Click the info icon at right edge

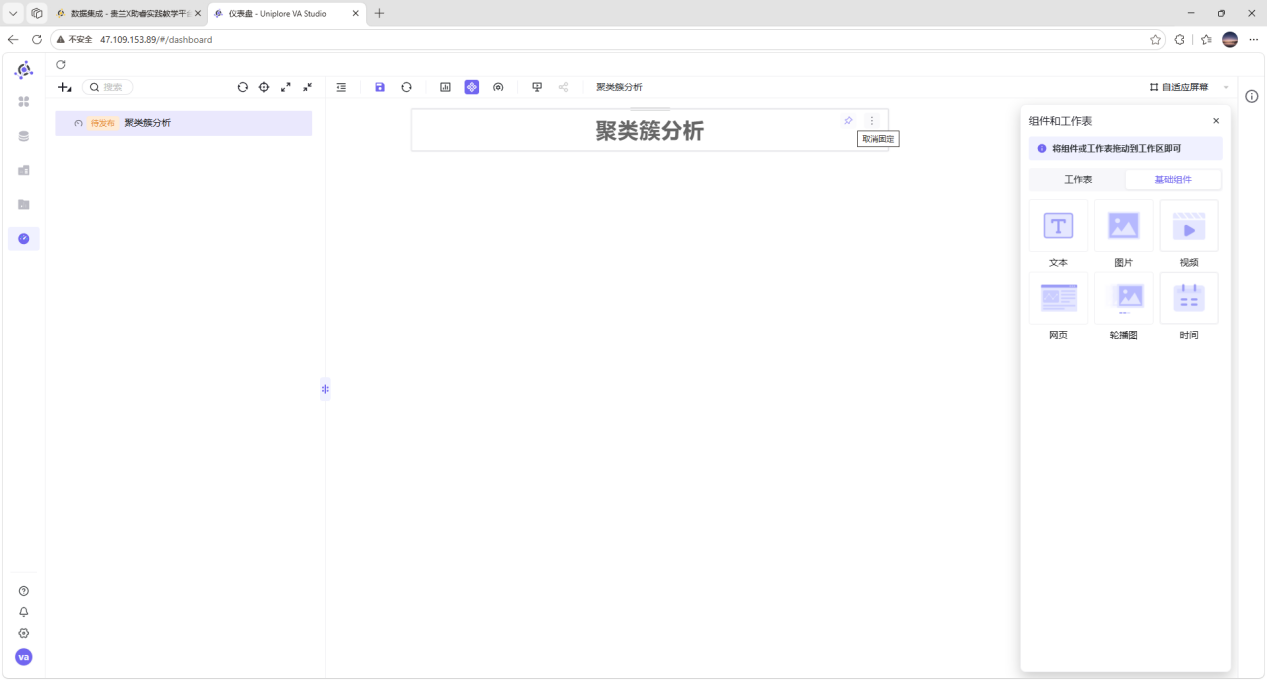pos(1252,96)
